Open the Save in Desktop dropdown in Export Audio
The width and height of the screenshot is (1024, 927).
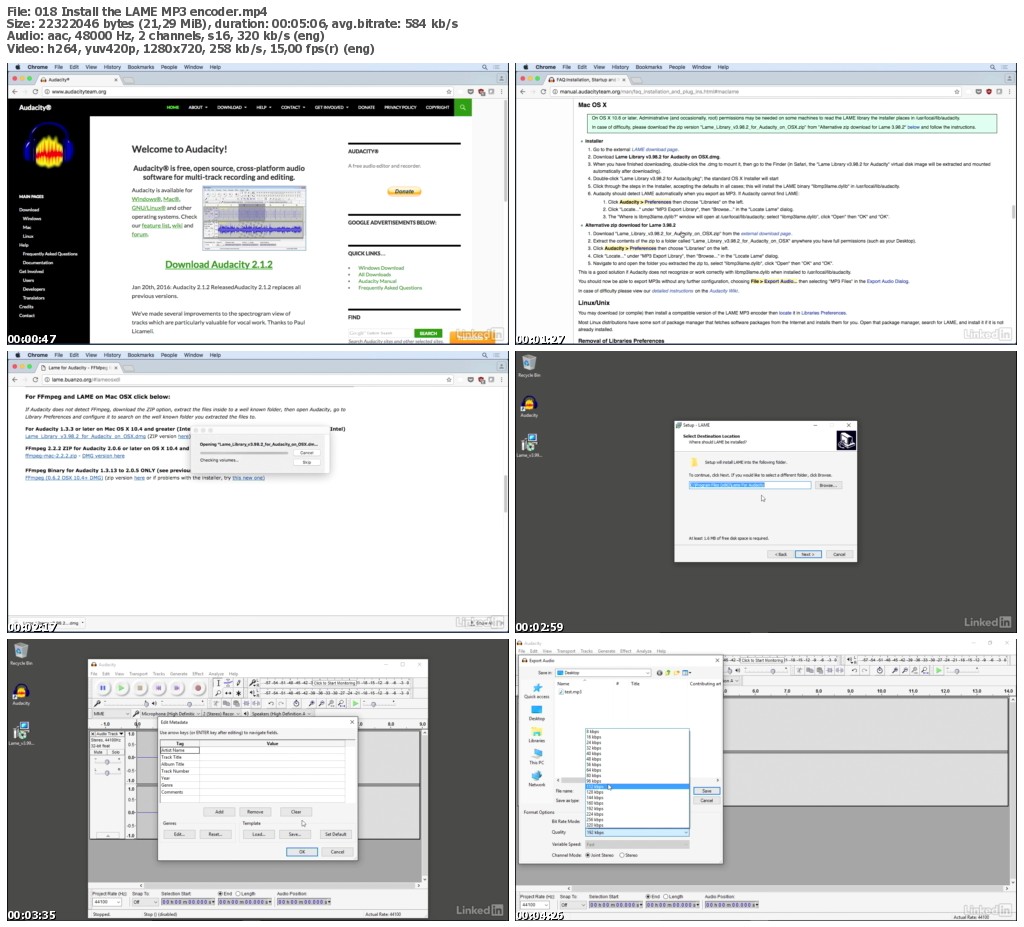[x=603, y=673]
